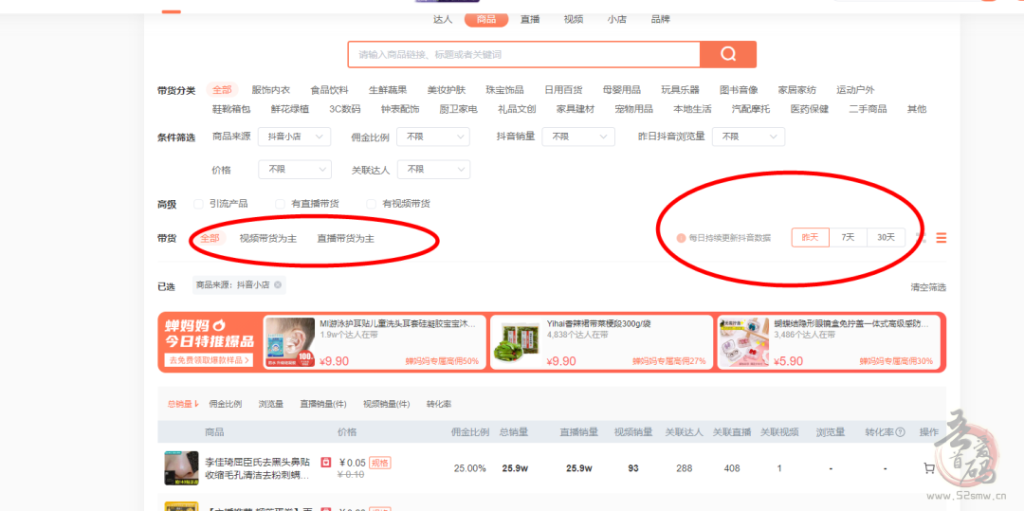The image size is (1024, 511).
Task: Open the 关联达人 dropdown
Action: (x=433, y=169)
